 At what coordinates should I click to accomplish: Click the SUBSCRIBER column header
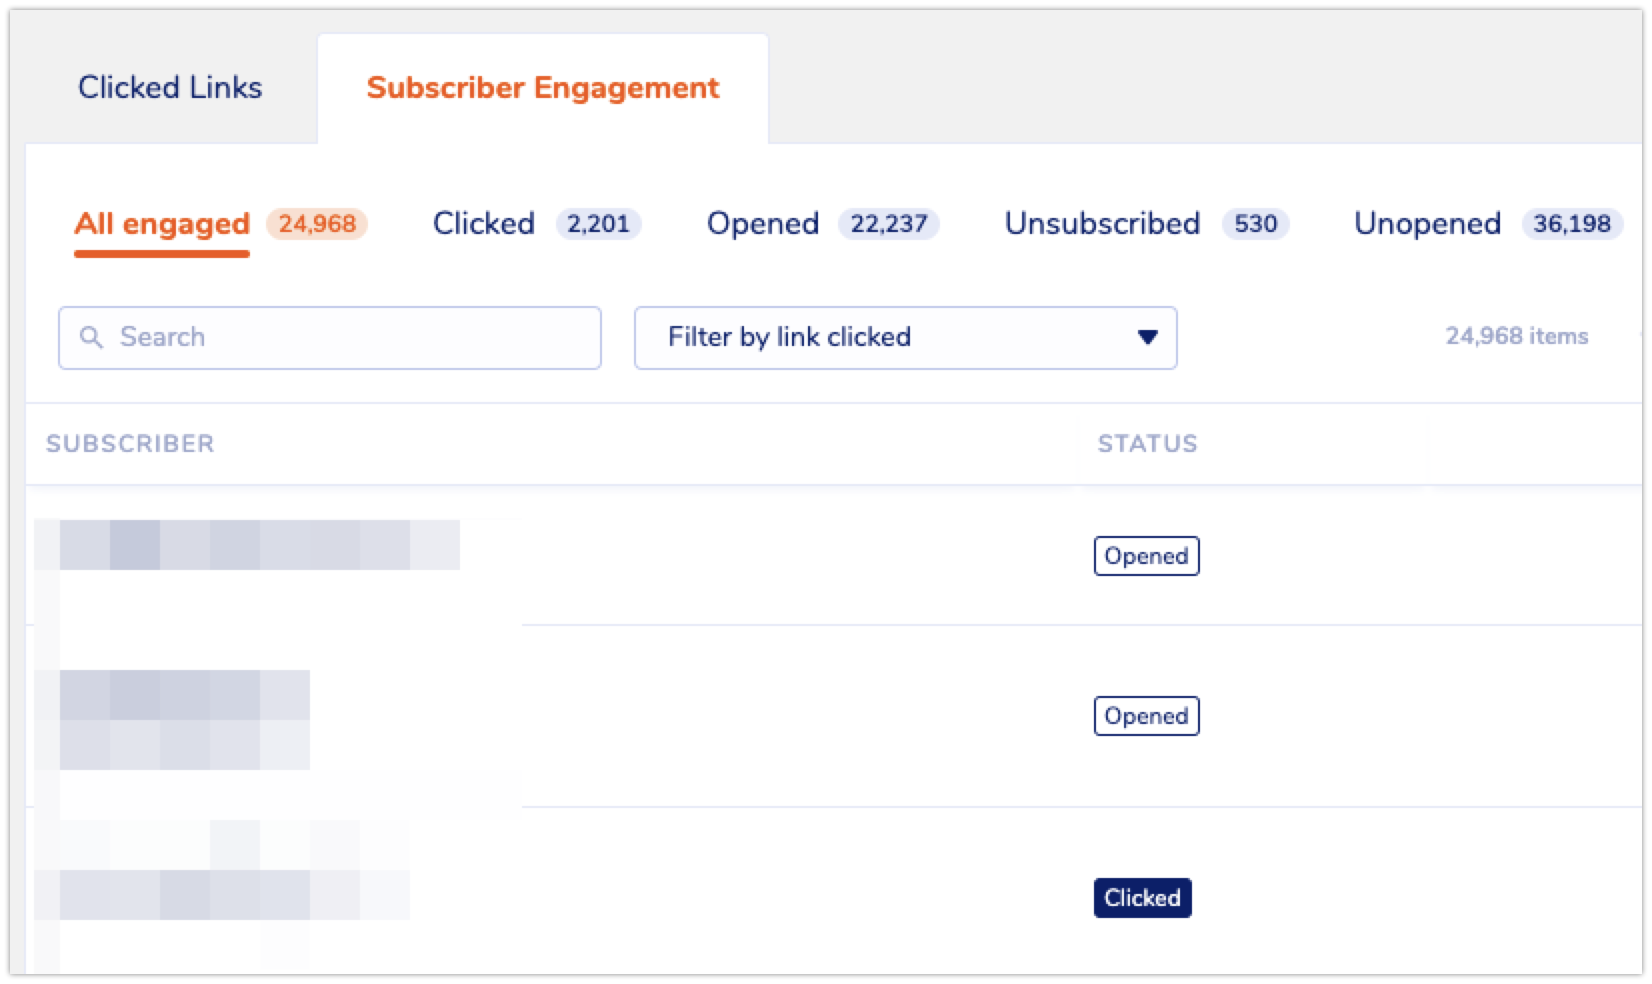[130, 444]
